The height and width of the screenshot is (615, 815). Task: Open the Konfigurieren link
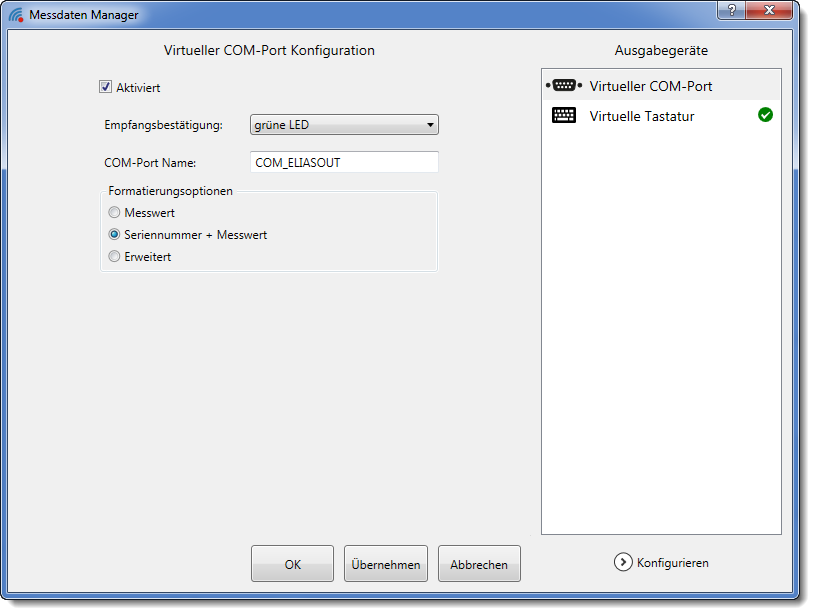pos(672,562)
